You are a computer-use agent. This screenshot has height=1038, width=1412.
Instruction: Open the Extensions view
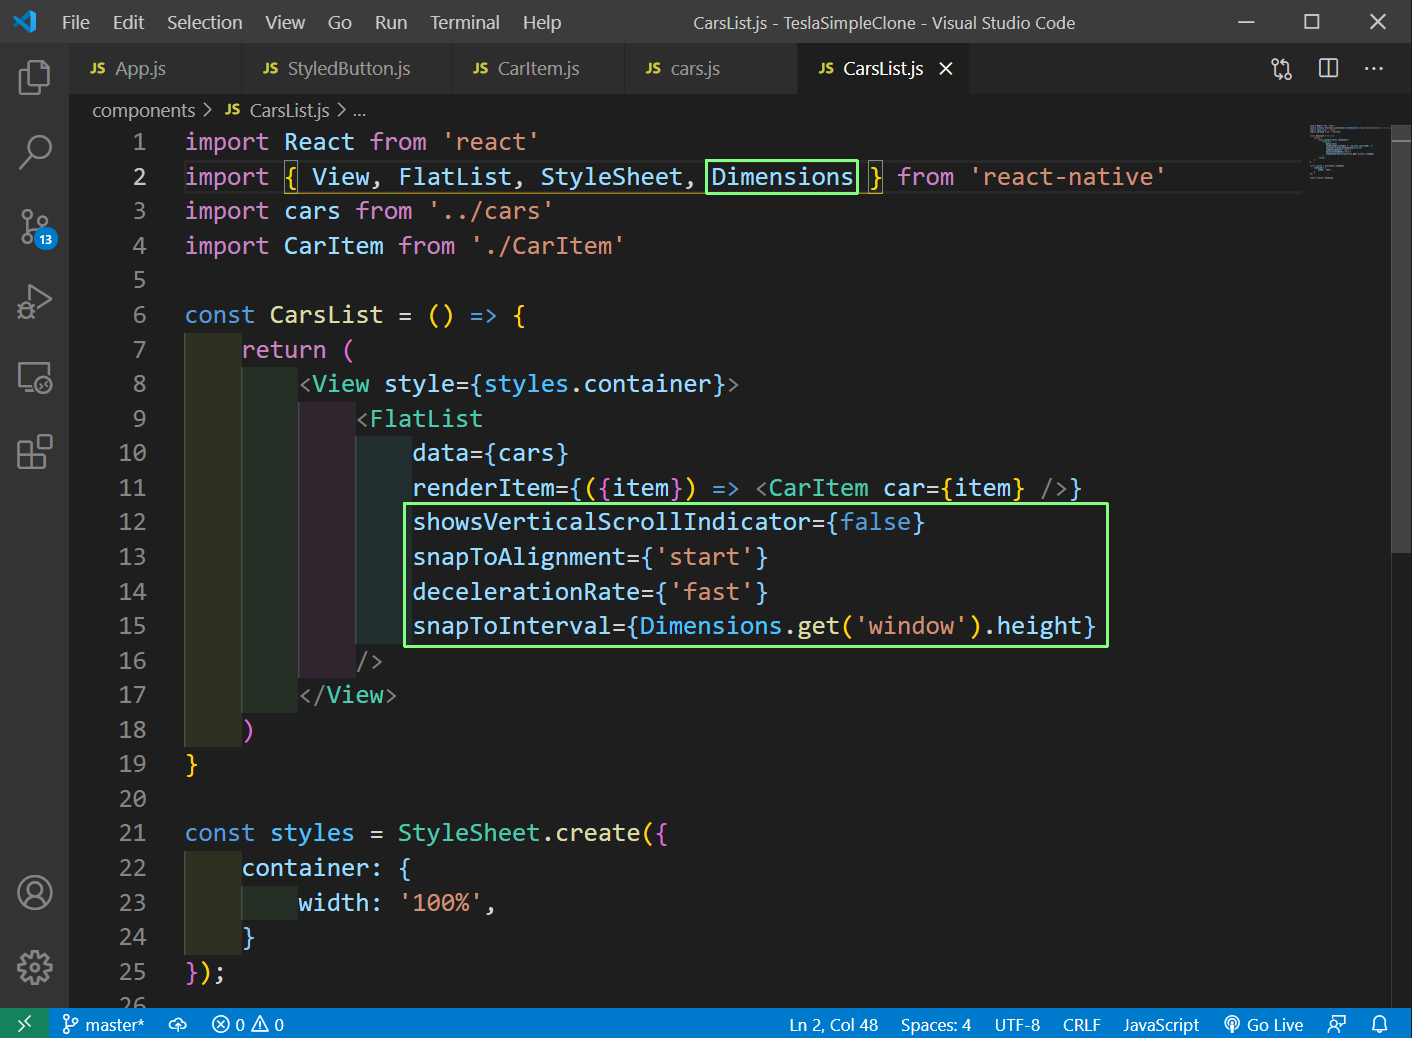(34, 452)
